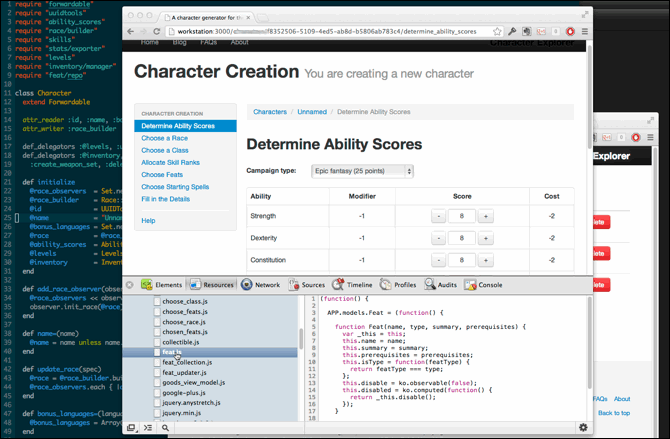
Task: Click the Help link in sidebar
Action: (148, 221)
